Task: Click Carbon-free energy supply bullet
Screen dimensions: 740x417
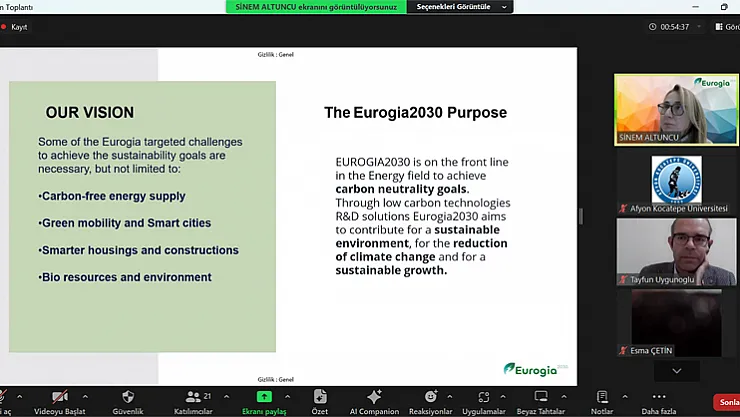Action: click(112, 196)
